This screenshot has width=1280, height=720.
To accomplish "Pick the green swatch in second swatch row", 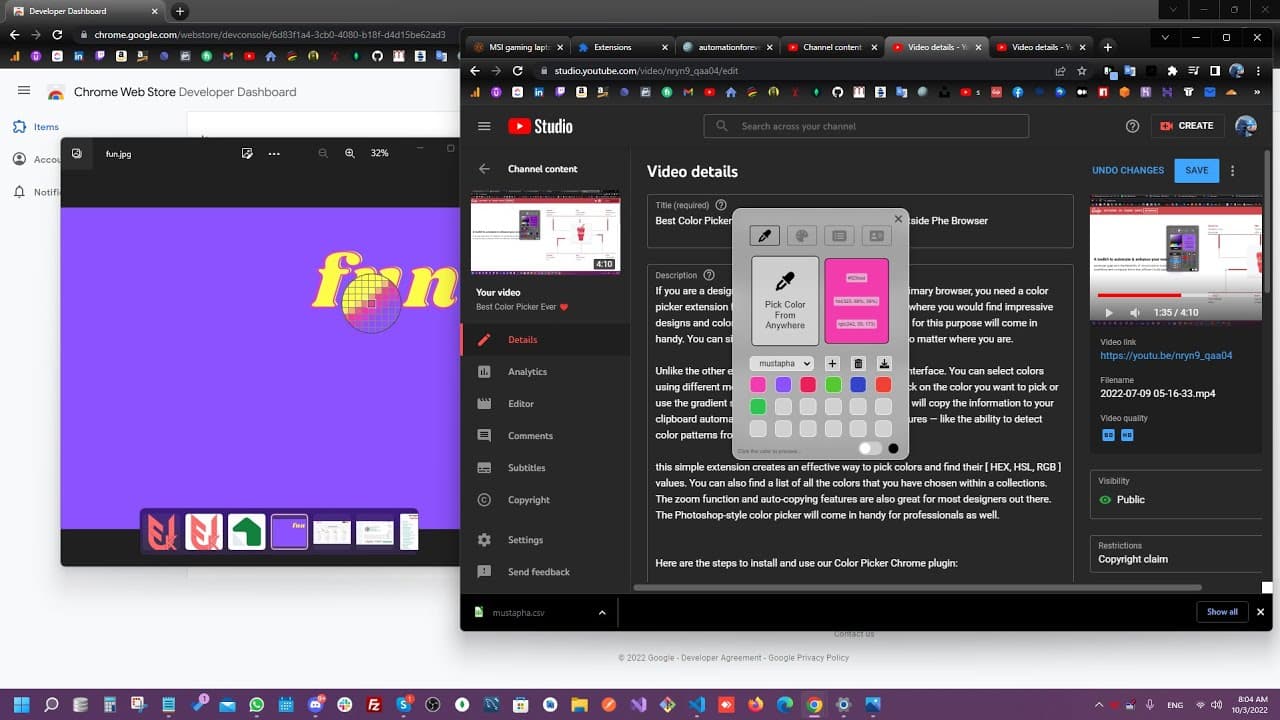I will [758, 407].
